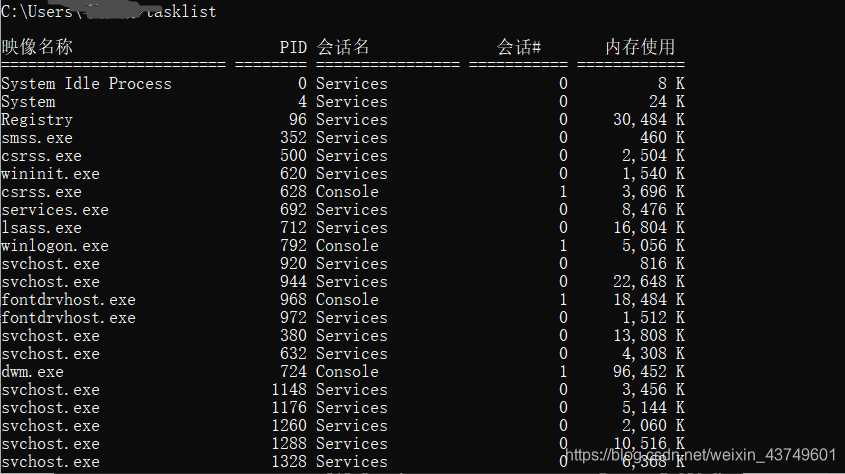Select the lsass.exe process name

41,227
